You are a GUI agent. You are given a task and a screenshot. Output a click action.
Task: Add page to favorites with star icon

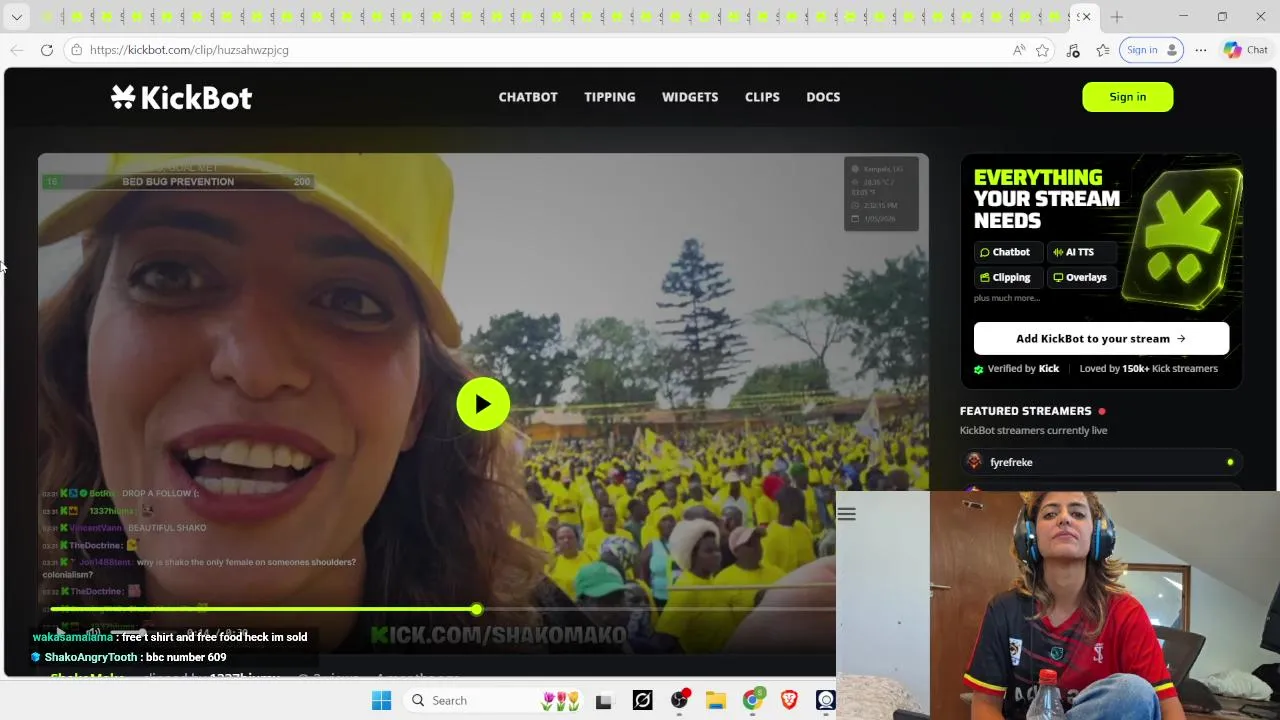1043,50
